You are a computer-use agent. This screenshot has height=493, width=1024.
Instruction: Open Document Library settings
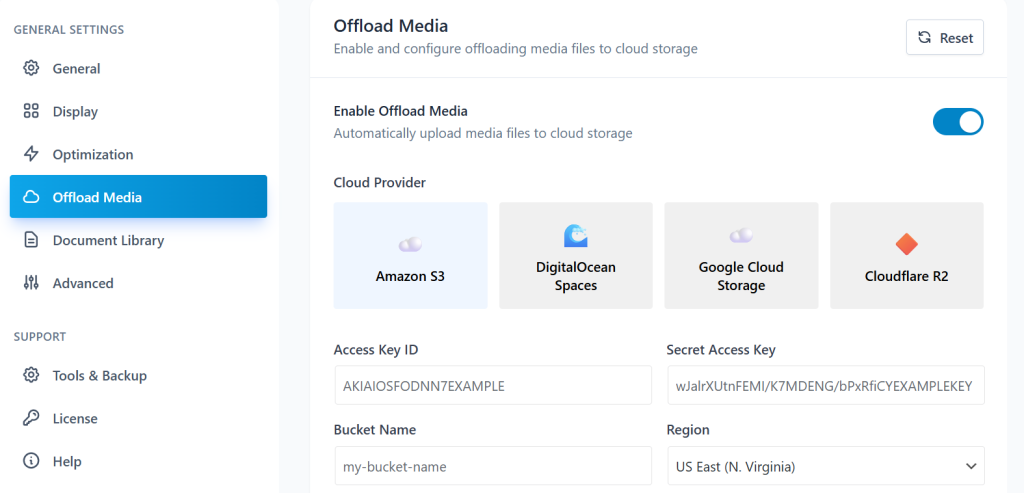pyautogui.click(x=138, y=240)
